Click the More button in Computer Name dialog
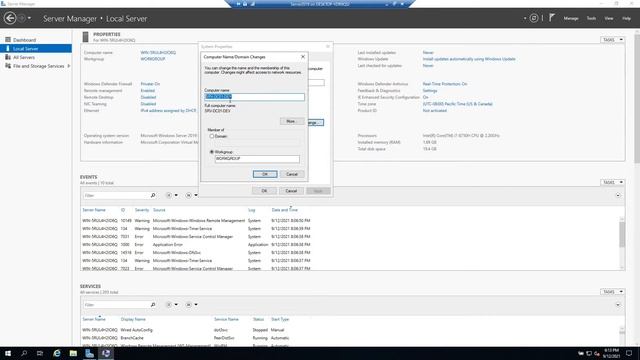 pyautogui.click(x=291, y=121)
